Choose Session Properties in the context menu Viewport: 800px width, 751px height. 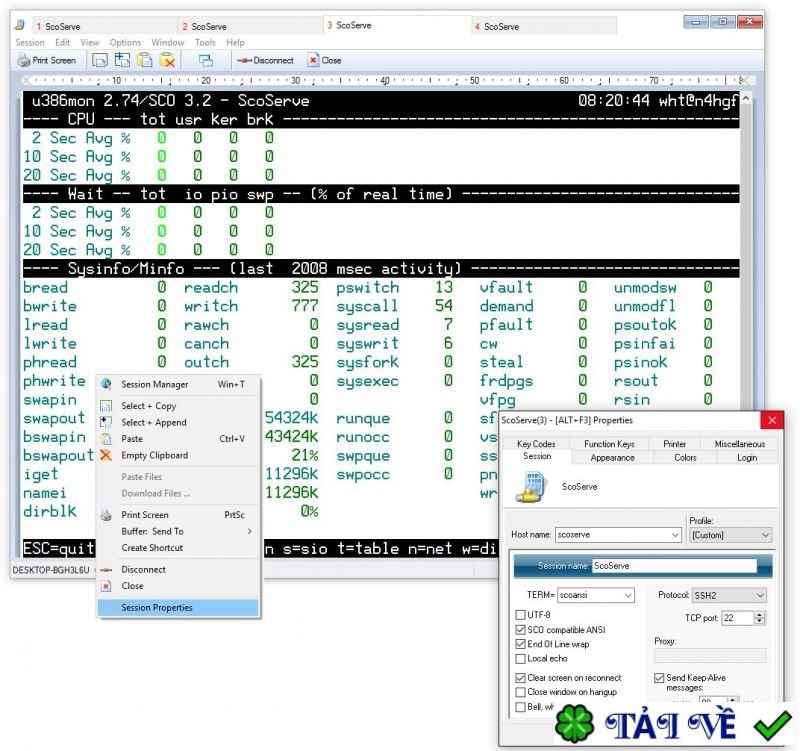click(157, 607)
